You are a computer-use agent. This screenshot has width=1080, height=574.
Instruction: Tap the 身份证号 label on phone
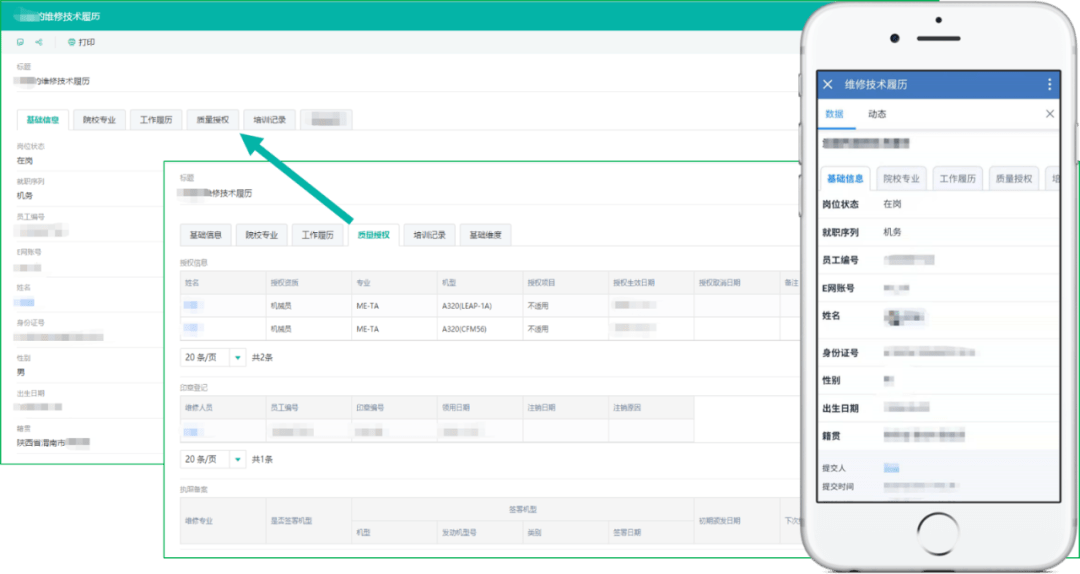tap(840, 353)
